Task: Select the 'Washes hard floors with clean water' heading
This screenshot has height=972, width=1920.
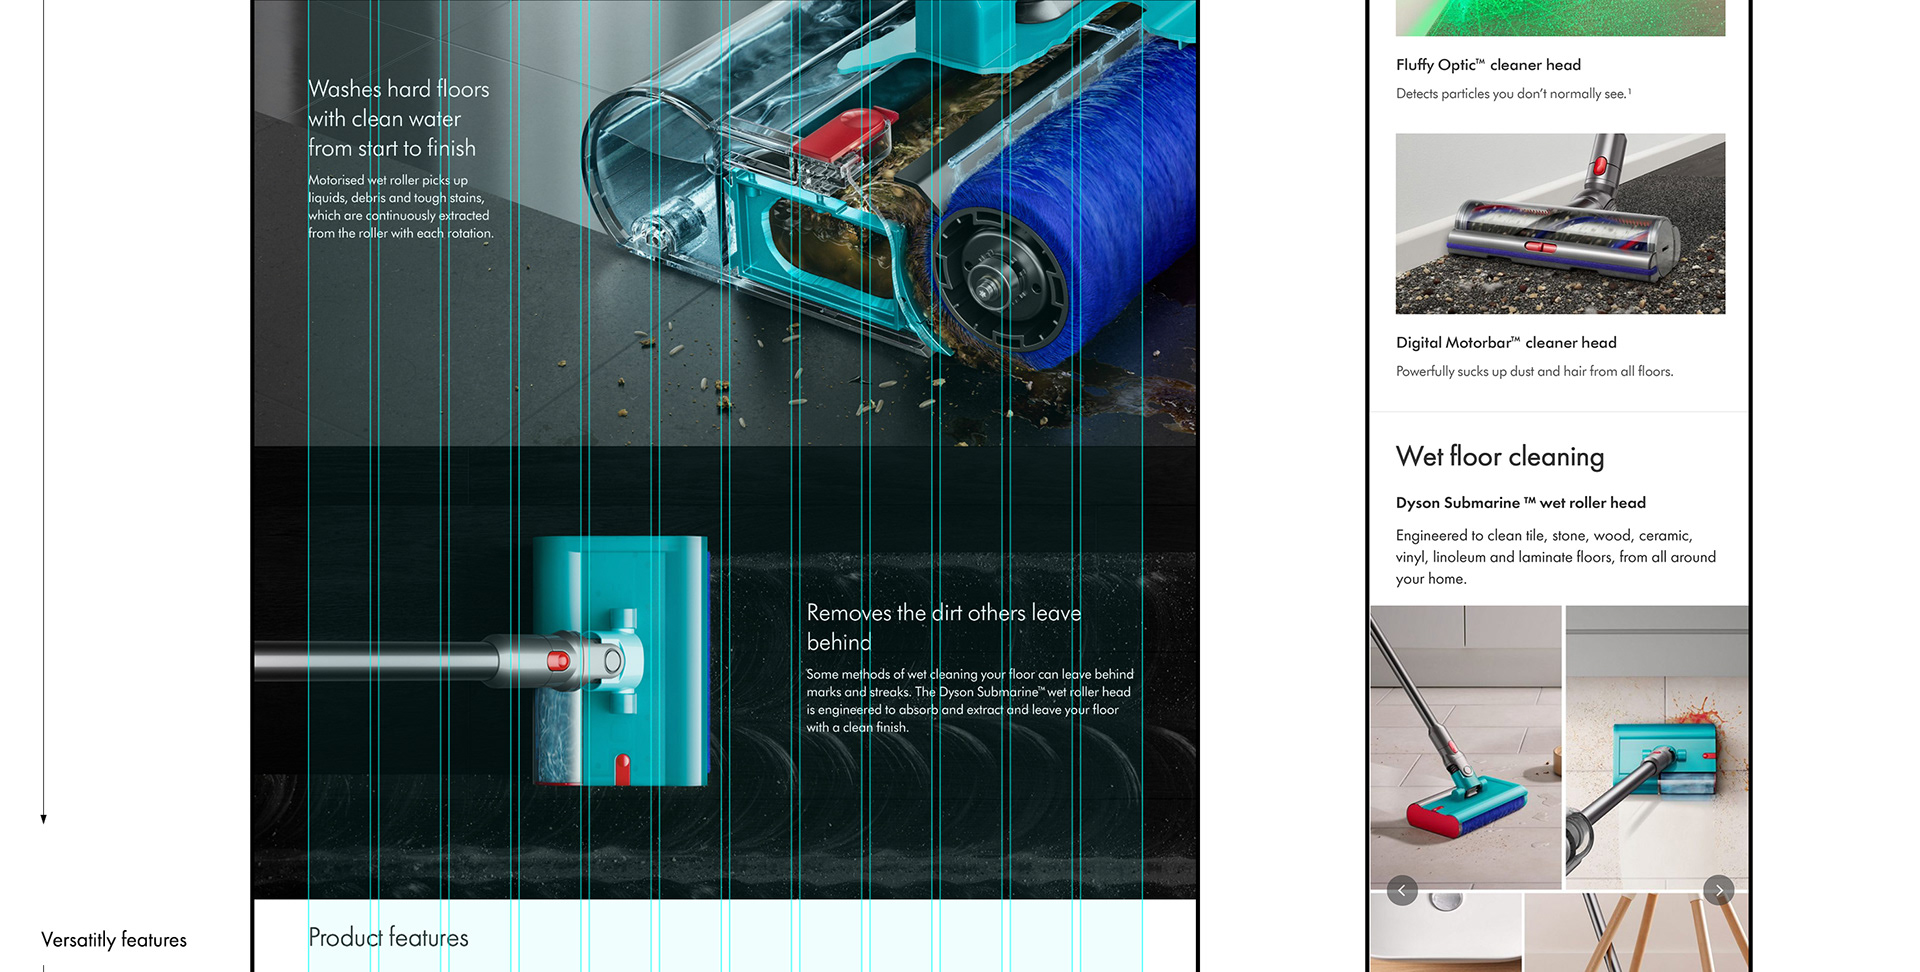Action: [x=399, y=118]
